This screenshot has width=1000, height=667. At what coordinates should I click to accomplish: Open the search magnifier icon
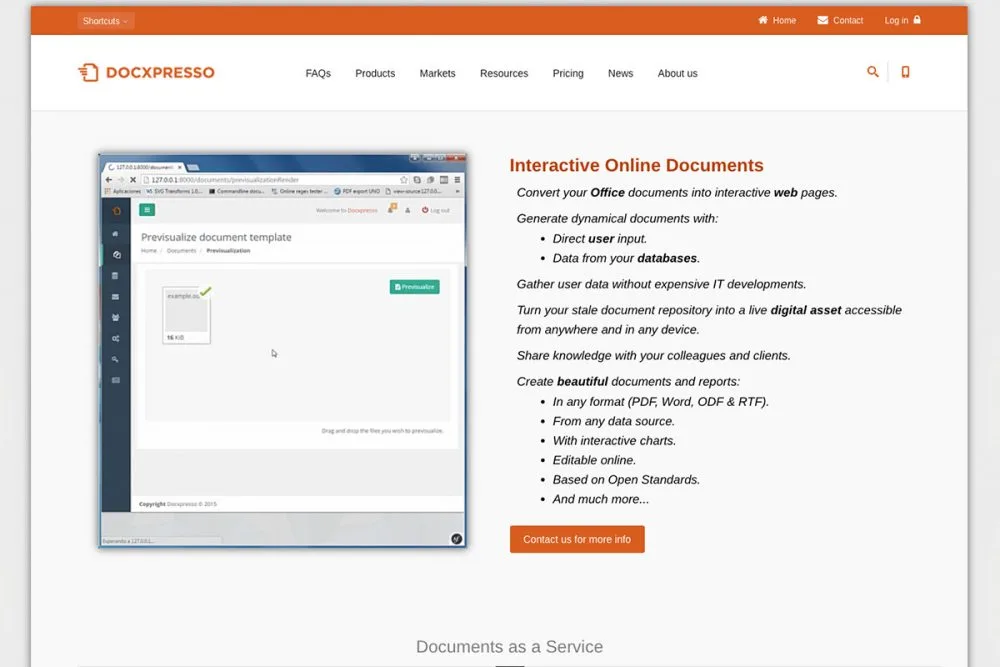click(x=872, y=72)
